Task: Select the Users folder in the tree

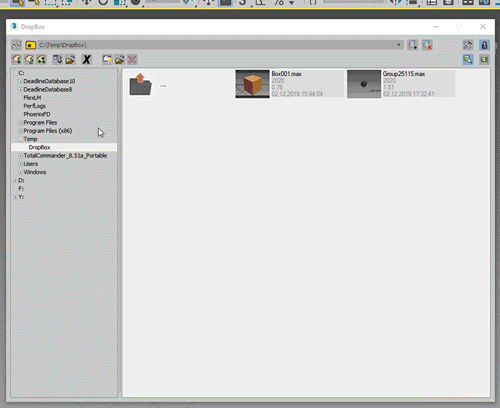Action: point(31,164)
